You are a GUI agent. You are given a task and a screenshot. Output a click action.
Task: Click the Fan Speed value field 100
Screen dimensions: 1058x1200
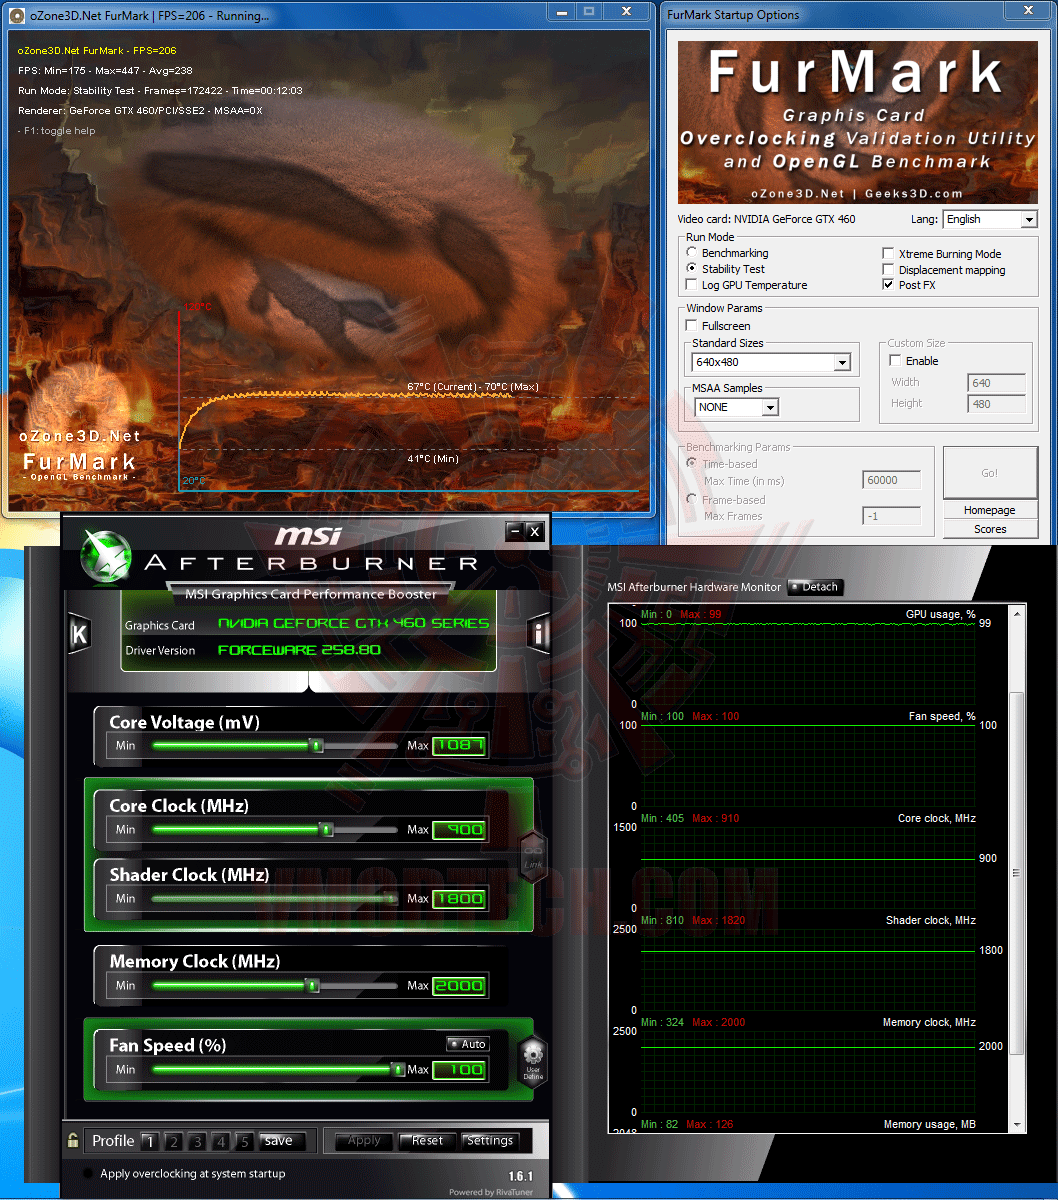coord(460,1069)
